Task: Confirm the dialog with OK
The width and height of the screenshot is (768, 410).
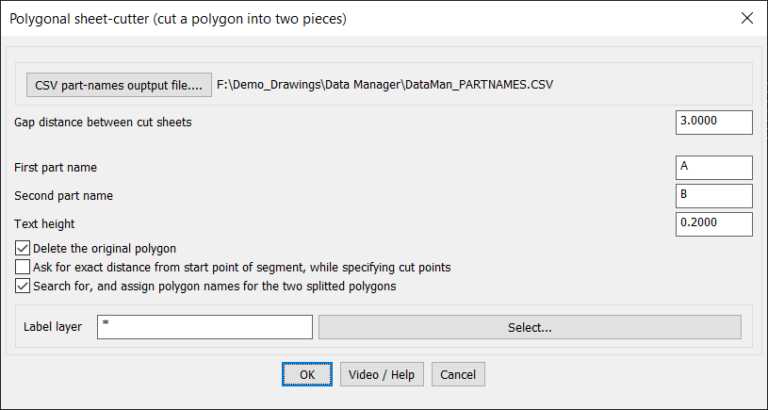Action: [x=307, y=374]
